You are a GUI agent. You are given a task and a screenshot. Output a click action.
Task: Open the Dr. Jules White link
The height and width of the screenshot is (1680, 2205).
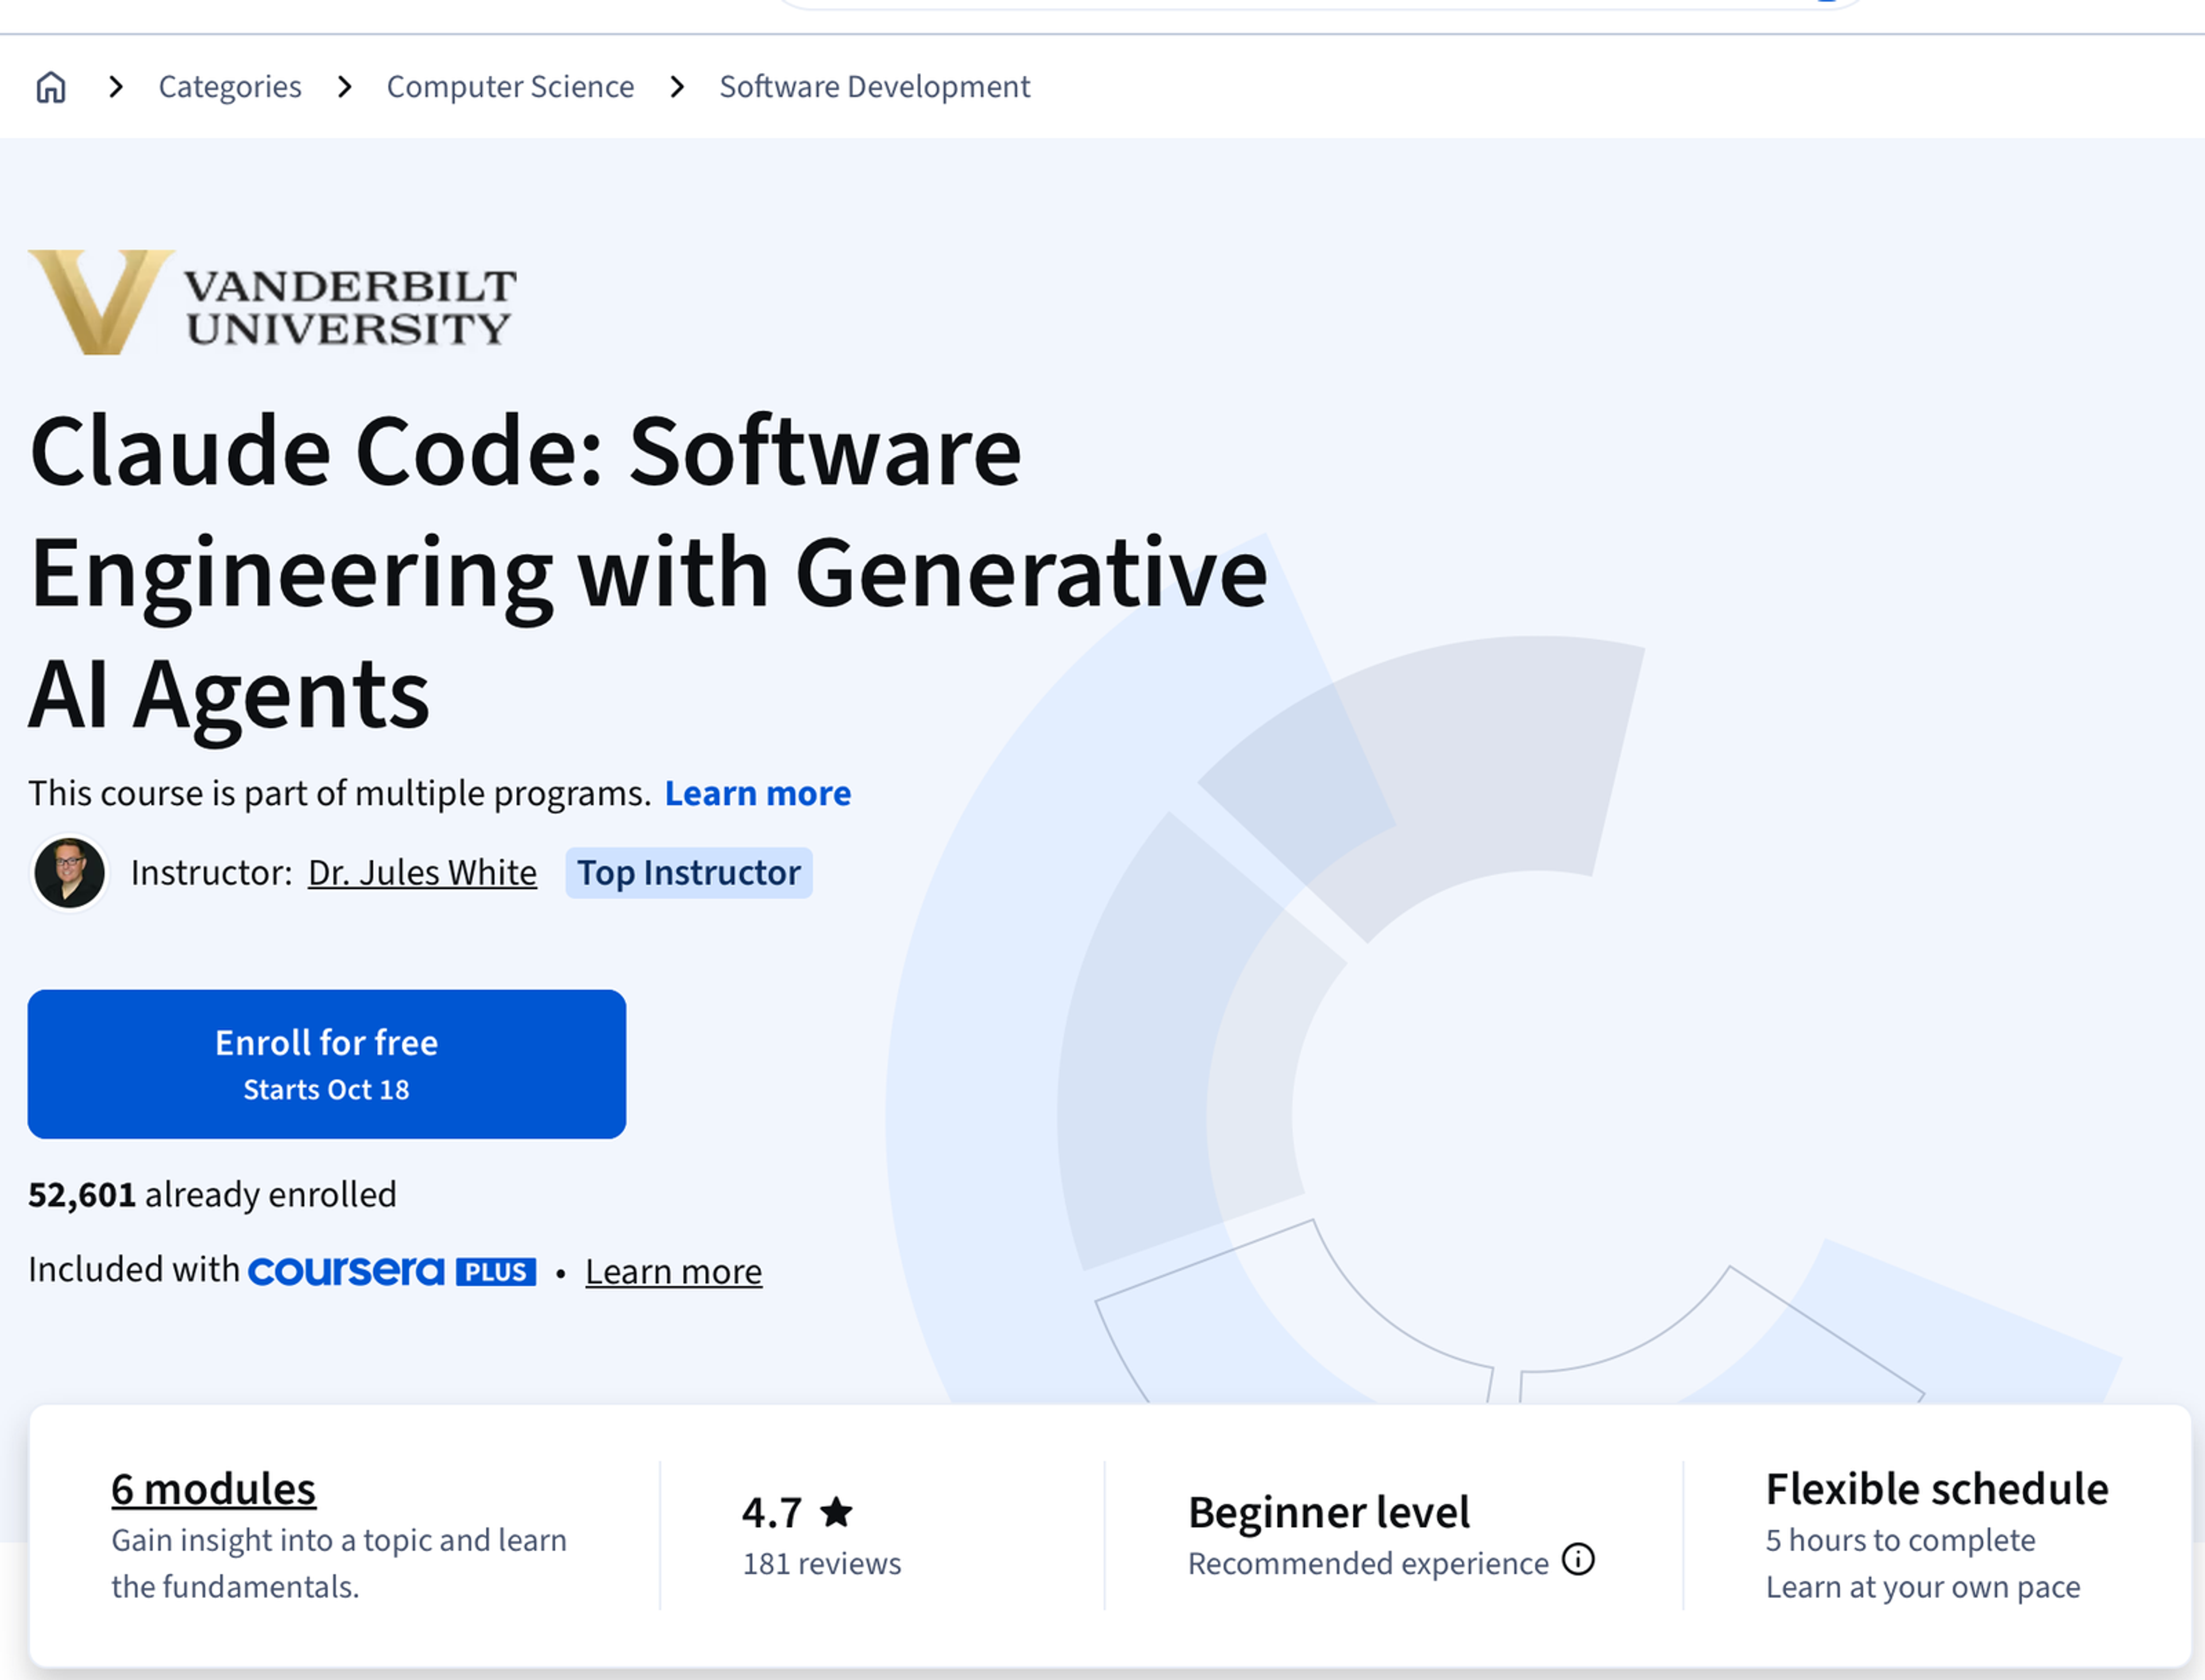coord(422,873)
